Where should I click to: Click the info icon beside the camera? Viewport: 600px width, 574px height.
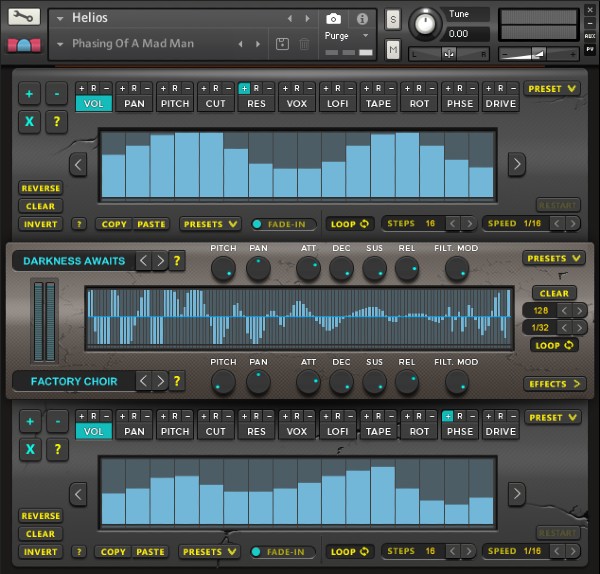click(361, 19)
